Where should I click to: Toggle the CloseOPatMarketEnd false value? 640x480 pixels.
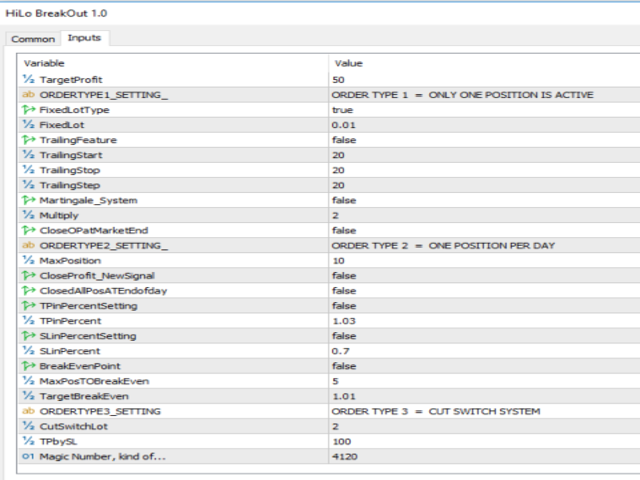pos(344,230)
